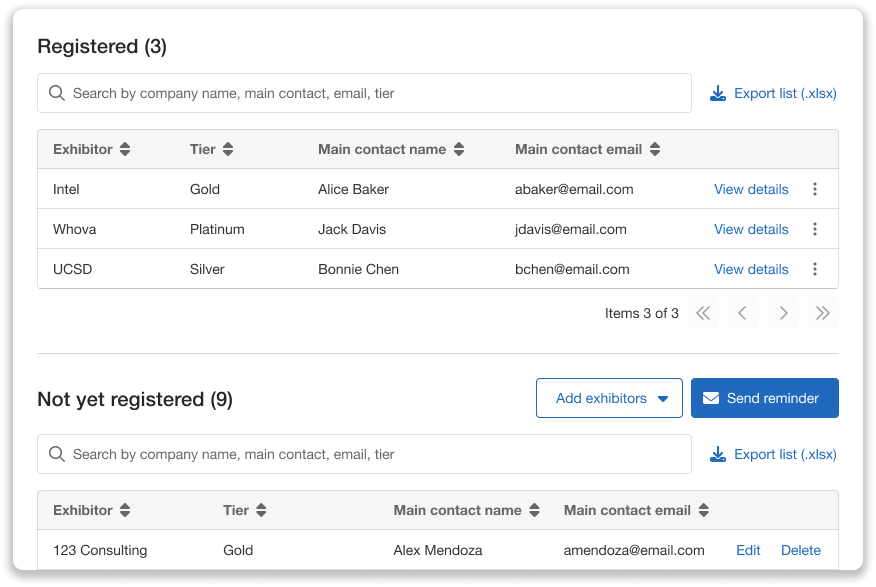Viewport: 876px width, 587px height.
Task: Sort not yet registered table by Tier
Action: (261, 510)
